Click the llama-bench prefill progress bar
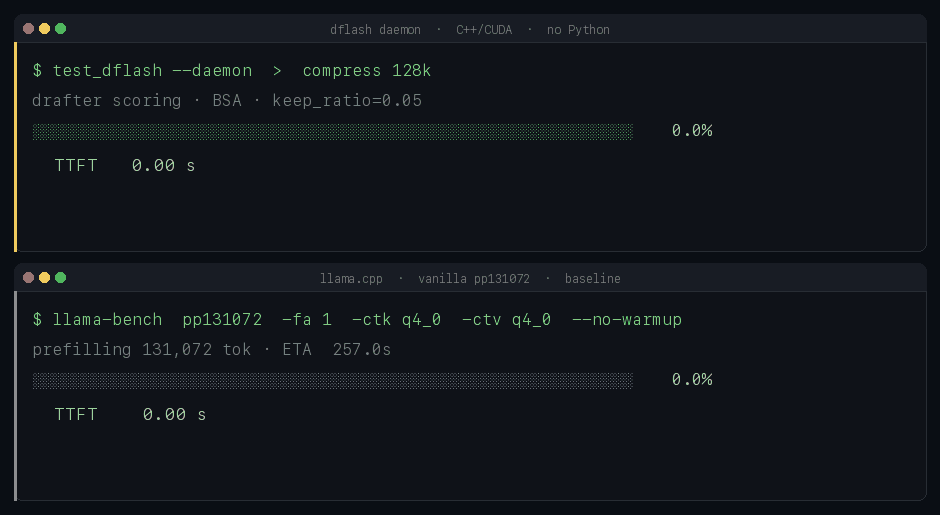Viewport: 940px width, 515px height. pos(333,380)
